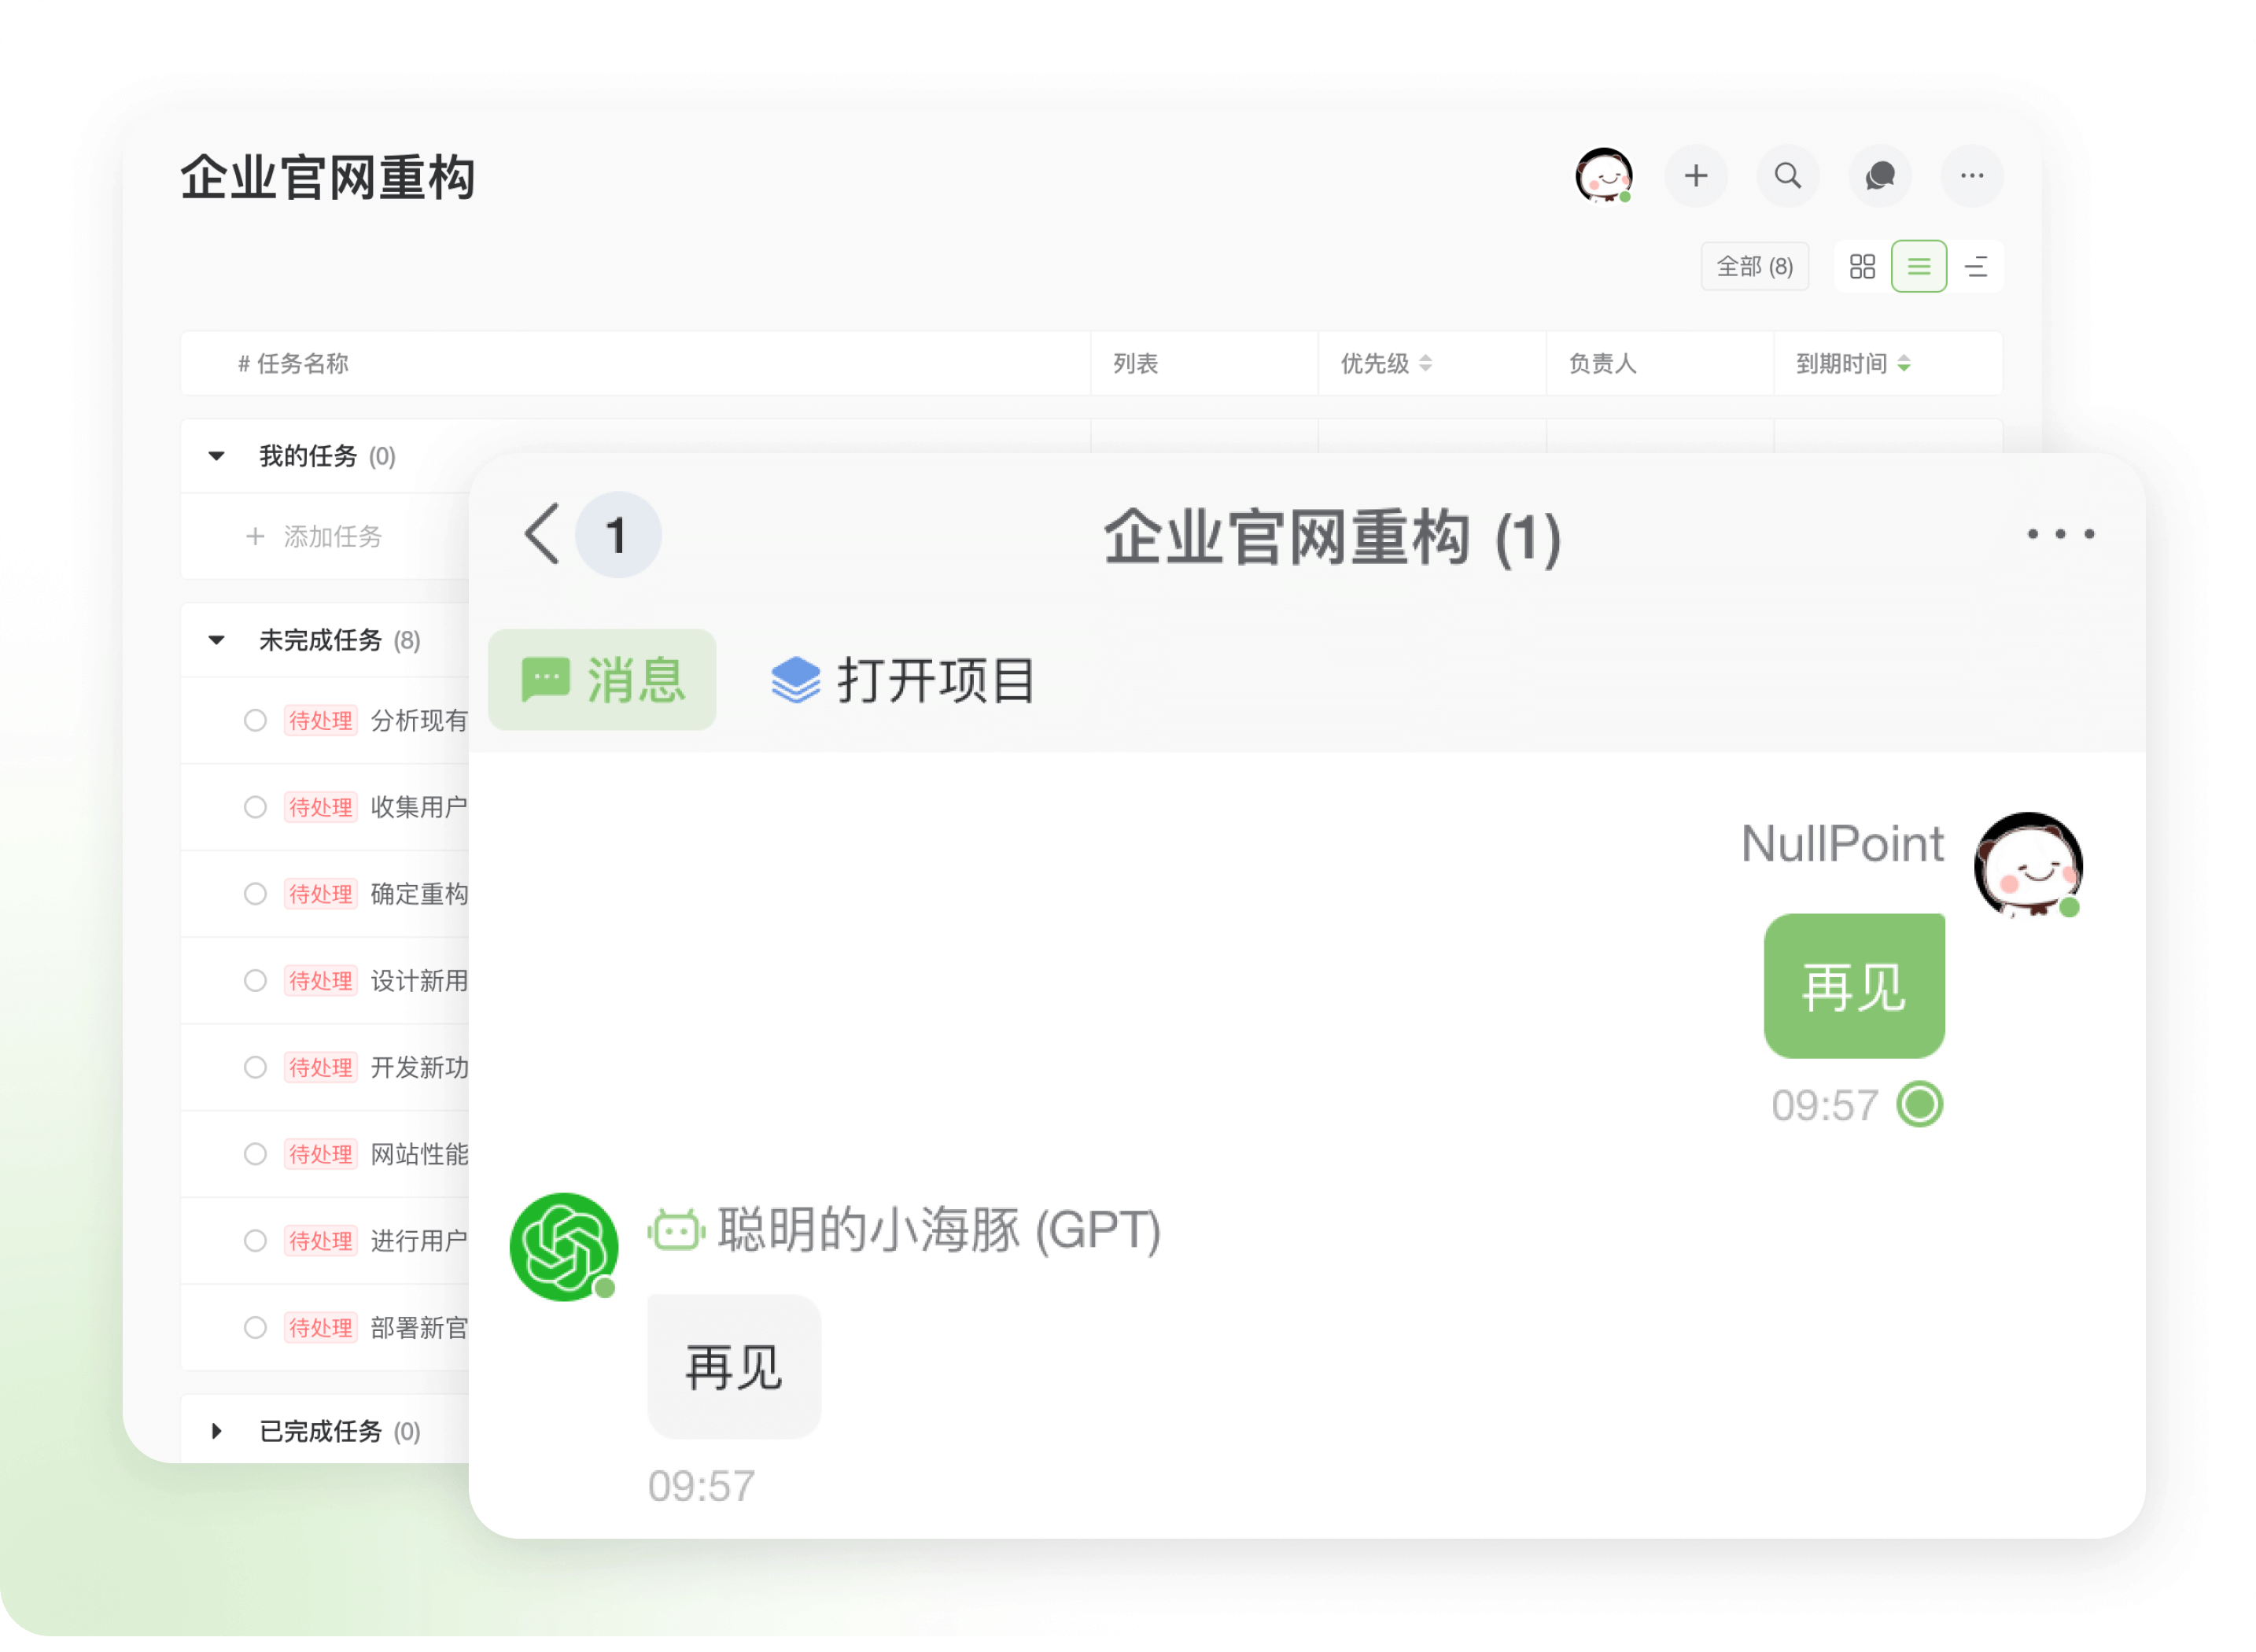This screenshot has height=1652, width=2256.
Task: Open the search icon
Action: tap(1788, 176)
